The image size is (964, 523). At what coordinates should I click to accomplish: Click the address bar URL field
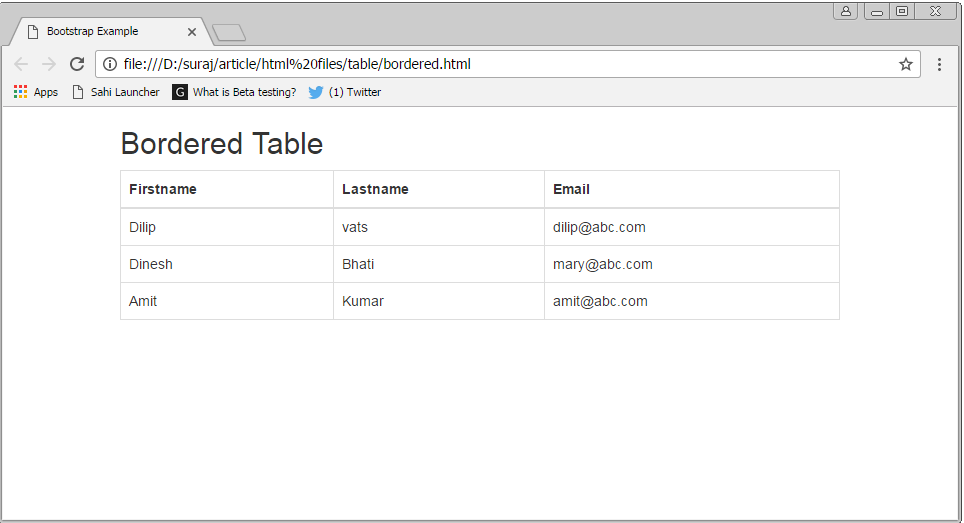click(500, 64)
